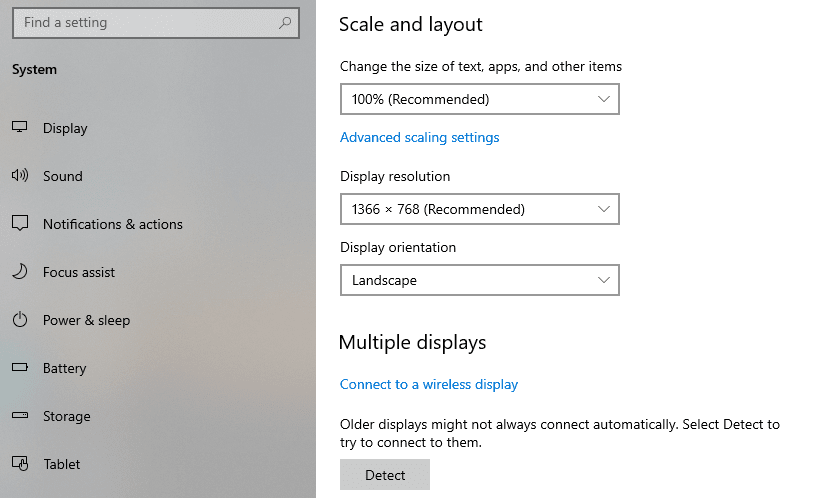Click the Power & sleep icon
This screenshot has height=498, width=835.
coord(19,320)
